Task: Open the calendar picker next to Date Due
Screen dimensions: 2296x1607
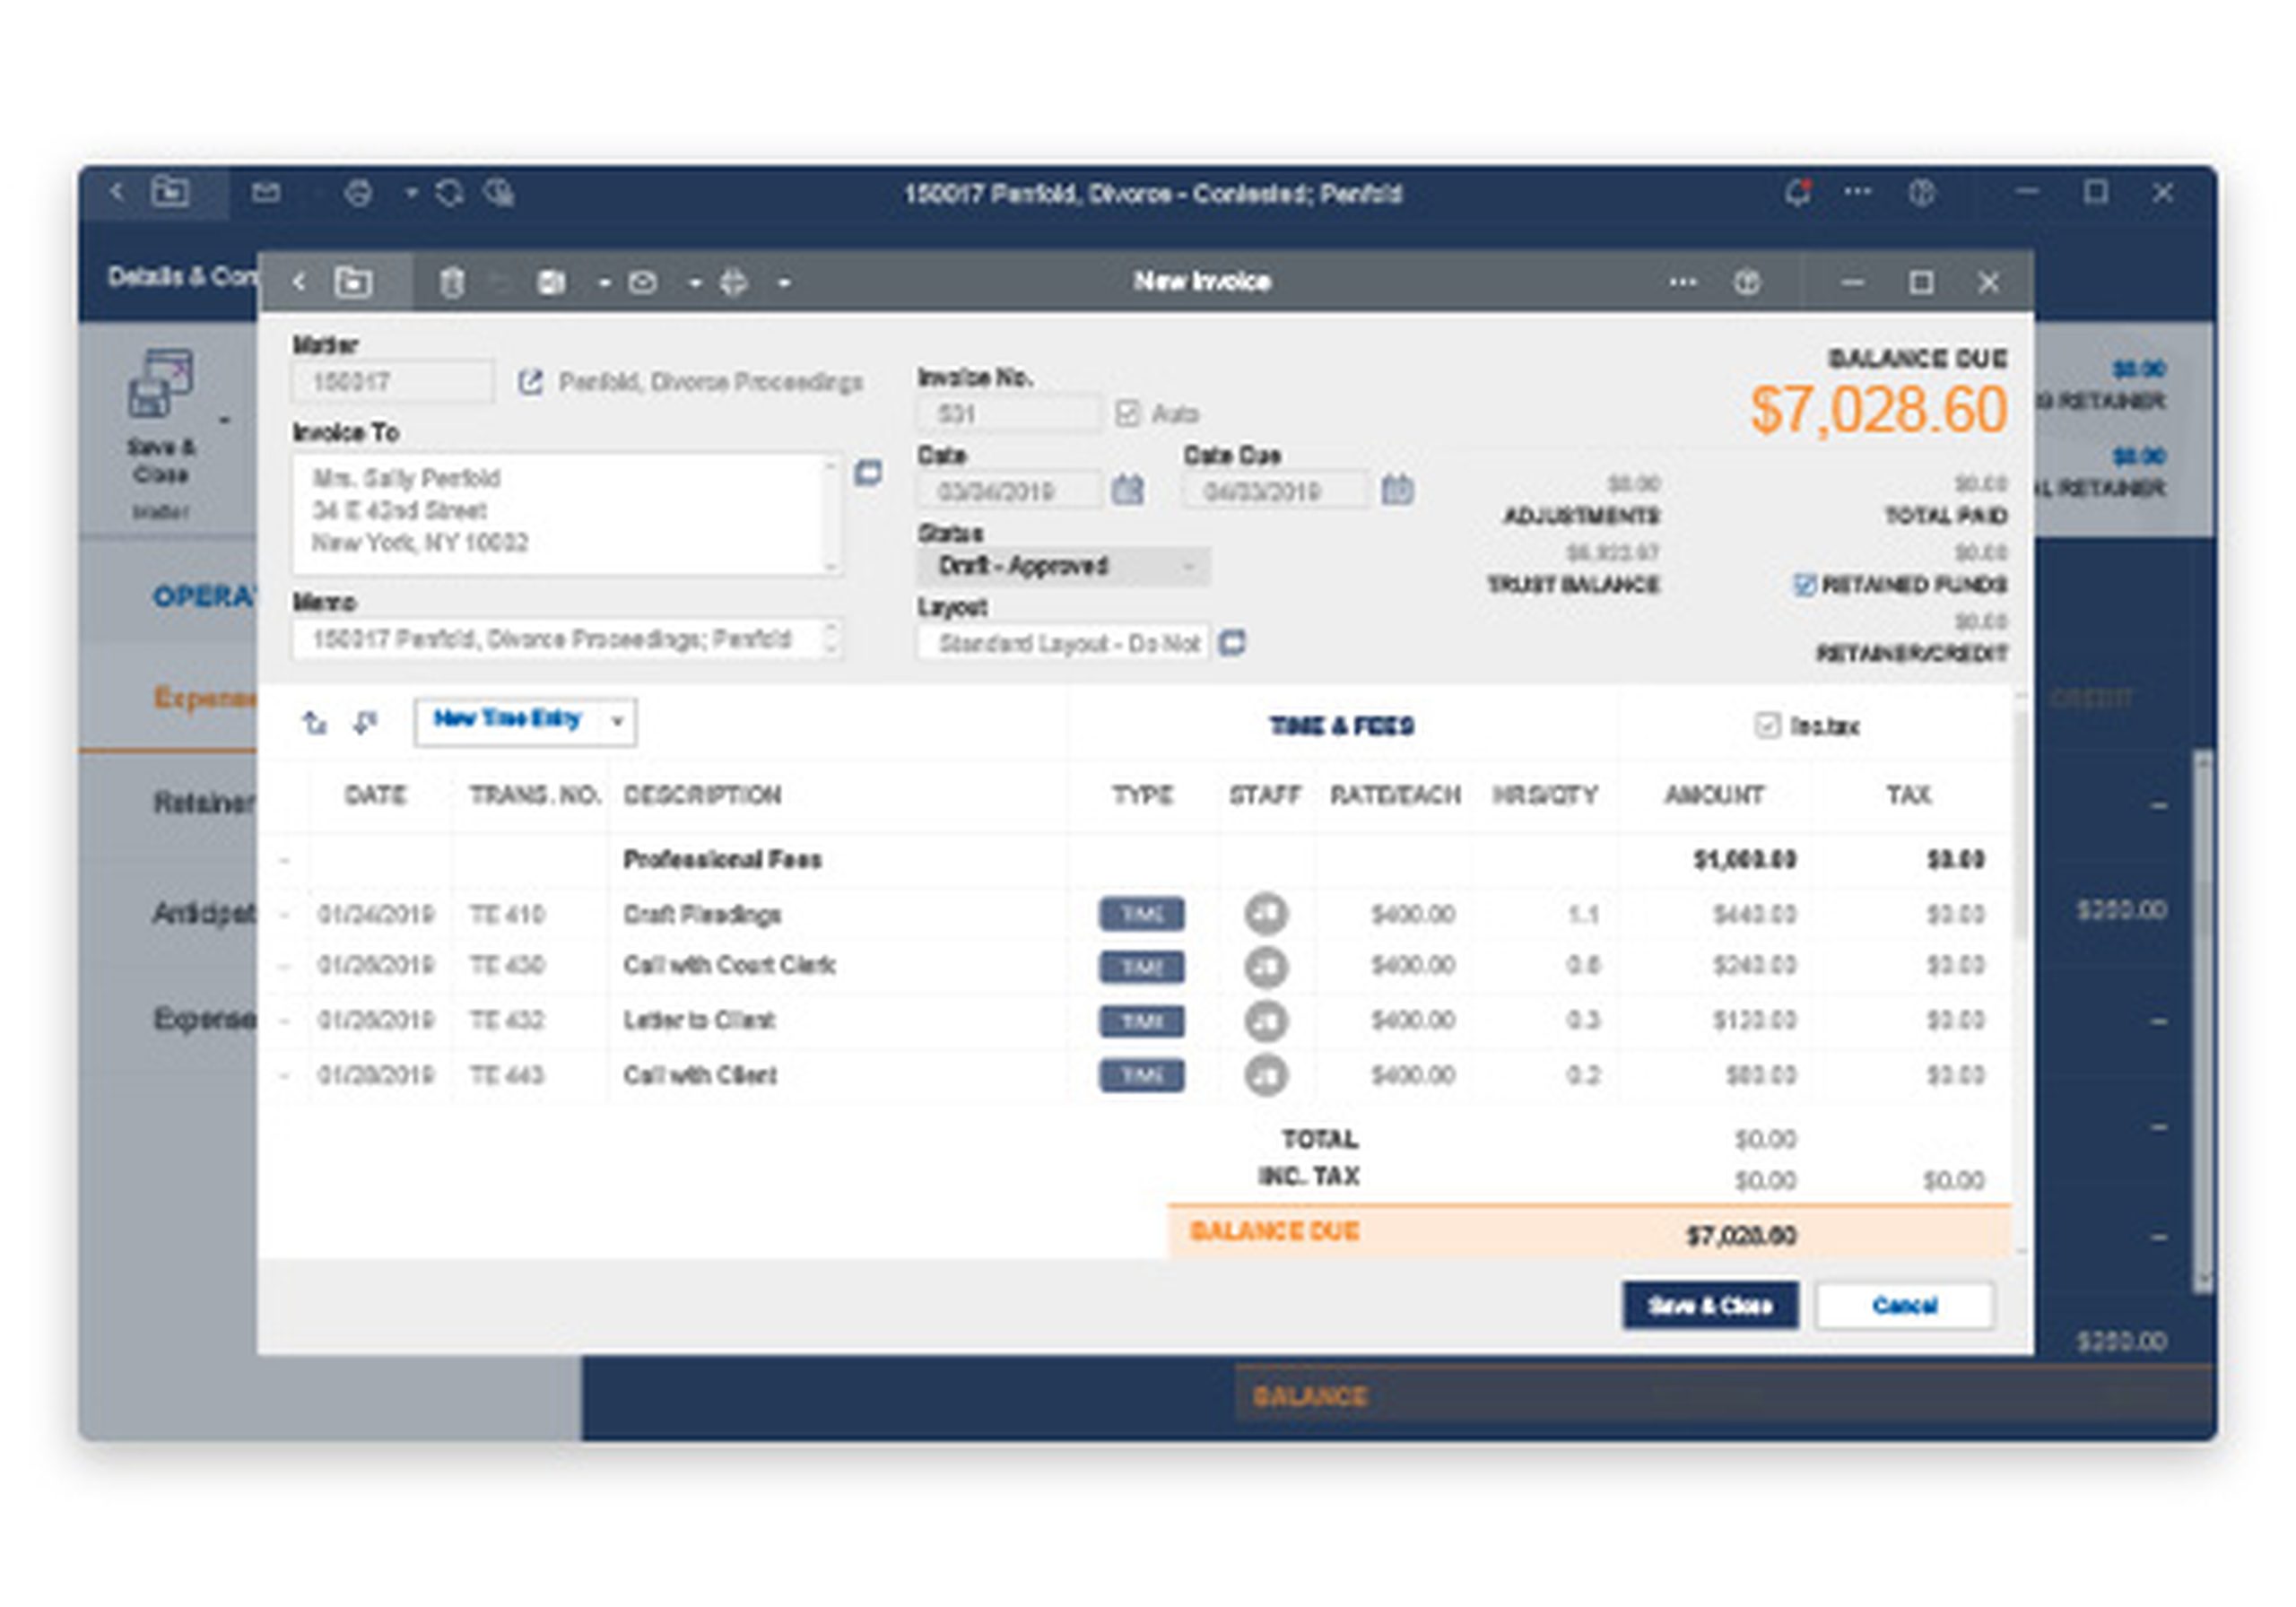Action: pyautogui.click(x=1399, y=490)
